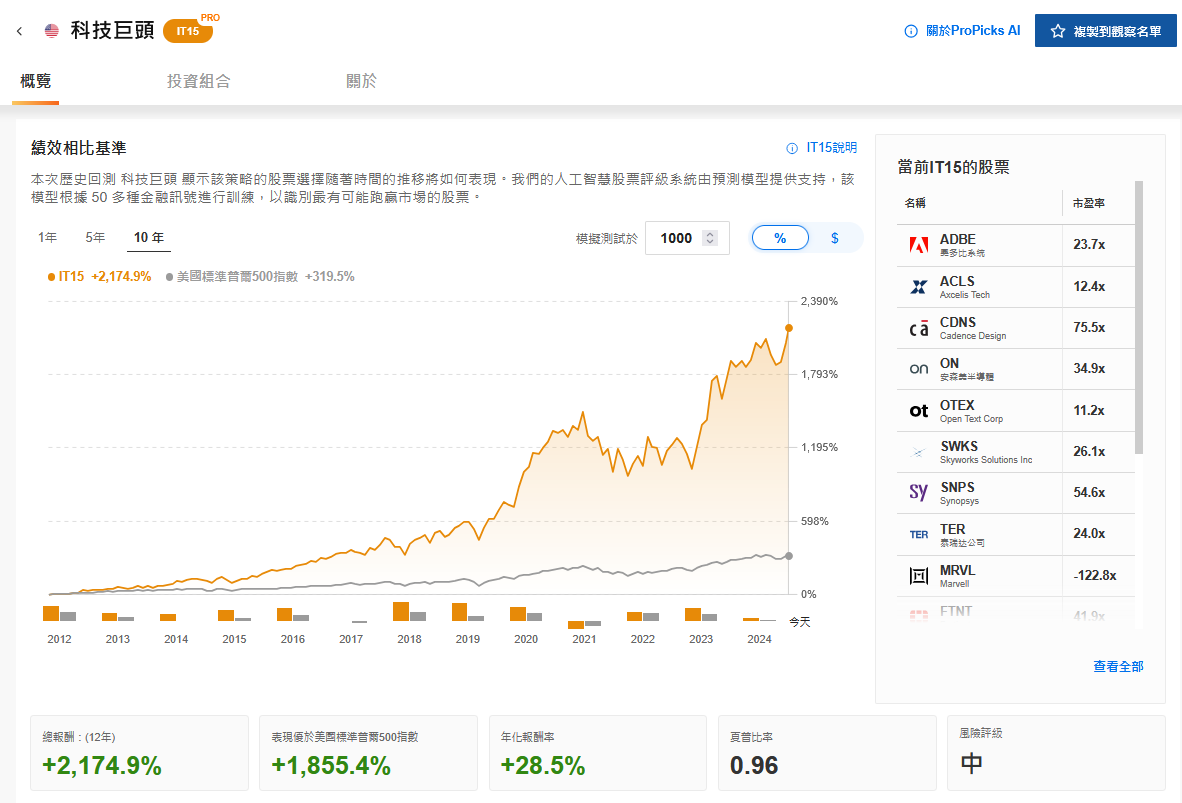
Task: Click the +28.5% annualized return value
Action: coord(543,765)
